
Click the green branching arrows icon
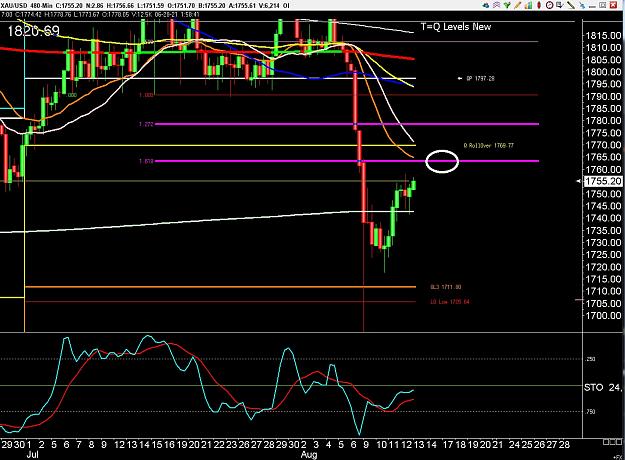click(x=507, y=5)
